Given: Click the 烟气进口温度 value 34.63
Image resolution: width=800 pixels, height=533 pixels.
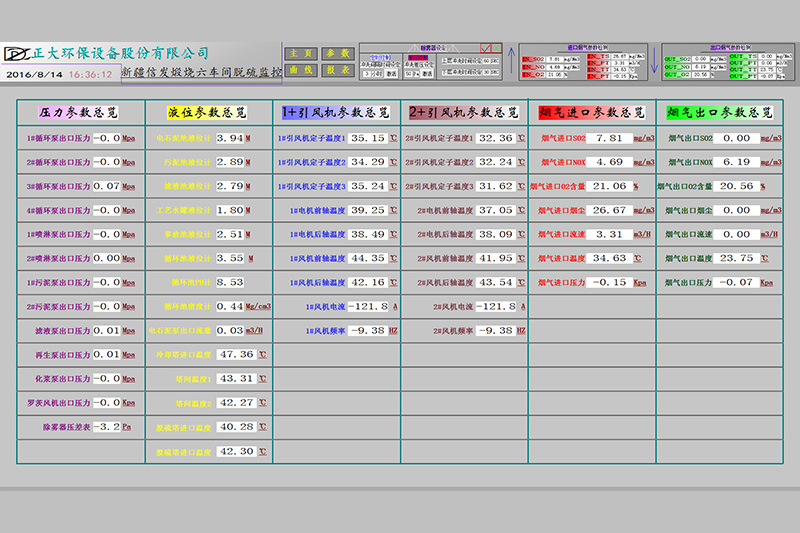Looking at the screenshot, I should click(x=609, y=259).
